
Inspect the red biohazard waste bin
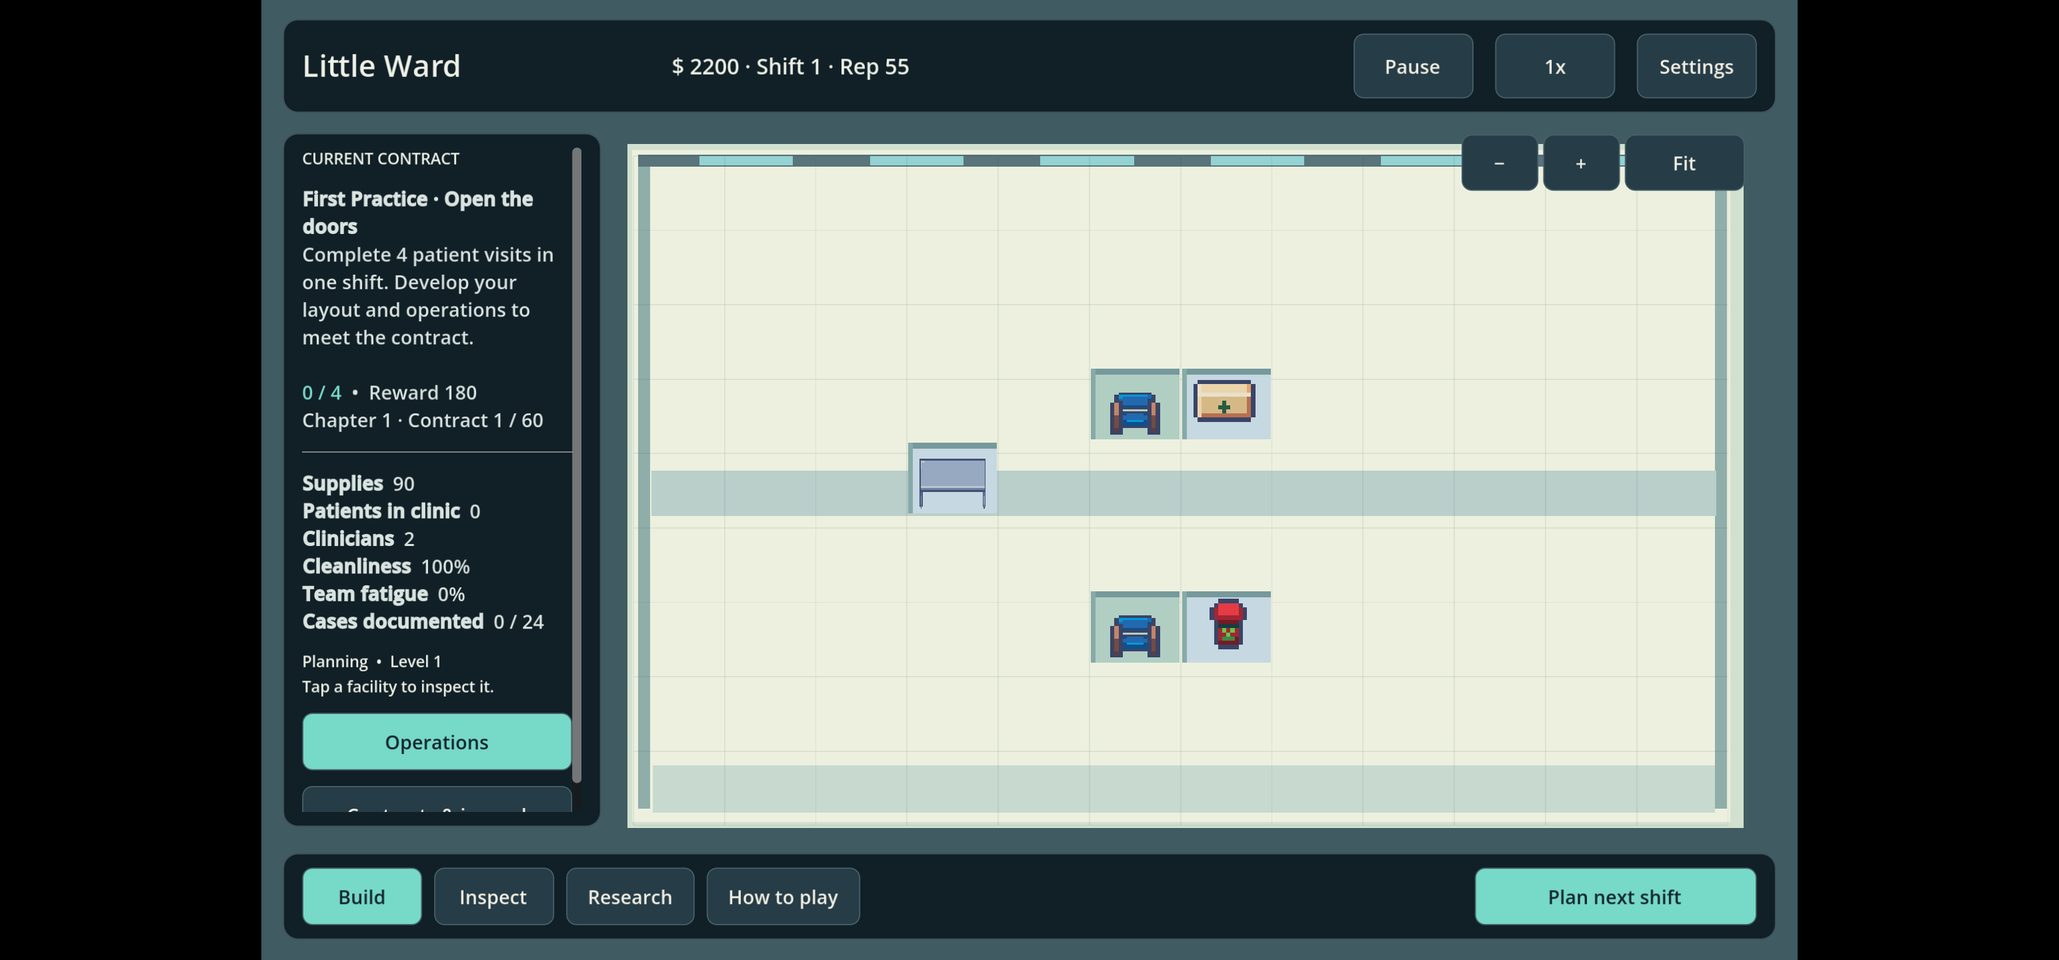click(1226, 627)
